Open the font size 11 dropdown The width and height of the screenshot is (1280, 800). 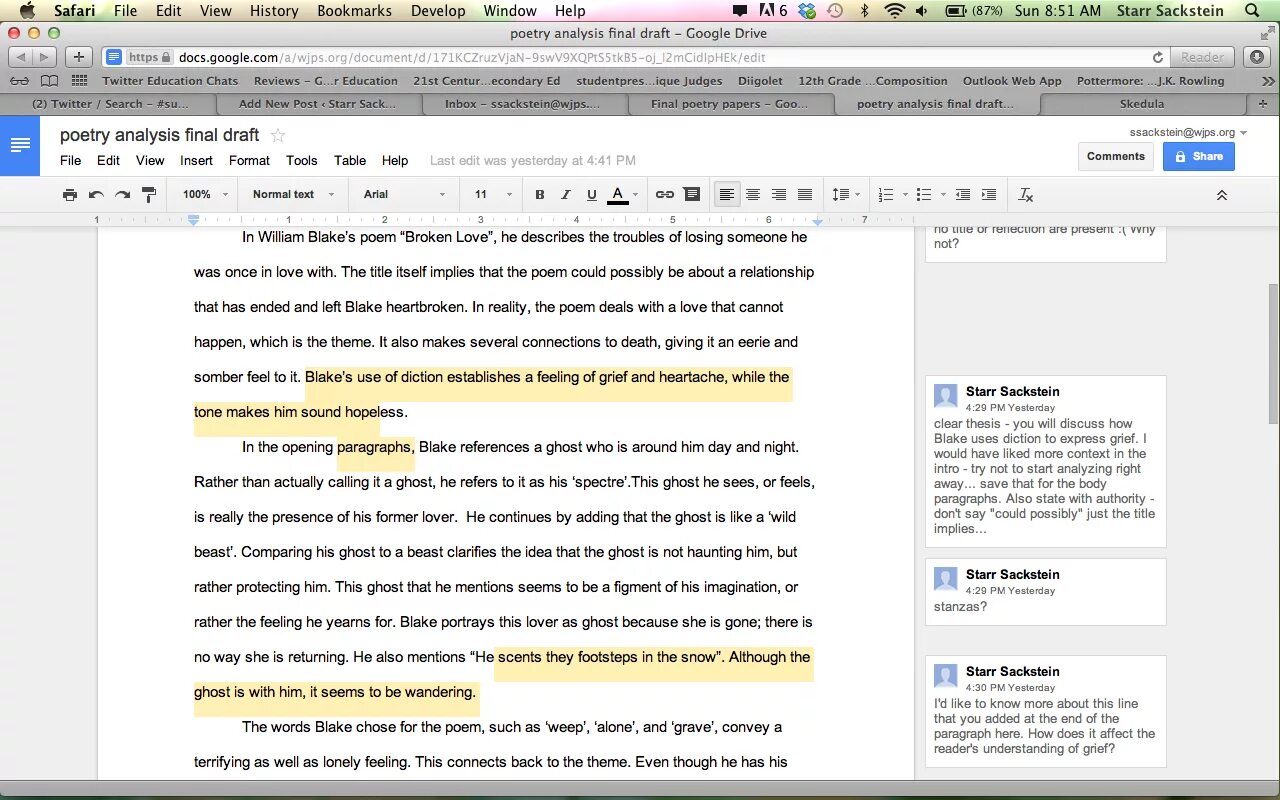pyautogui.click(x=493, y=195)
